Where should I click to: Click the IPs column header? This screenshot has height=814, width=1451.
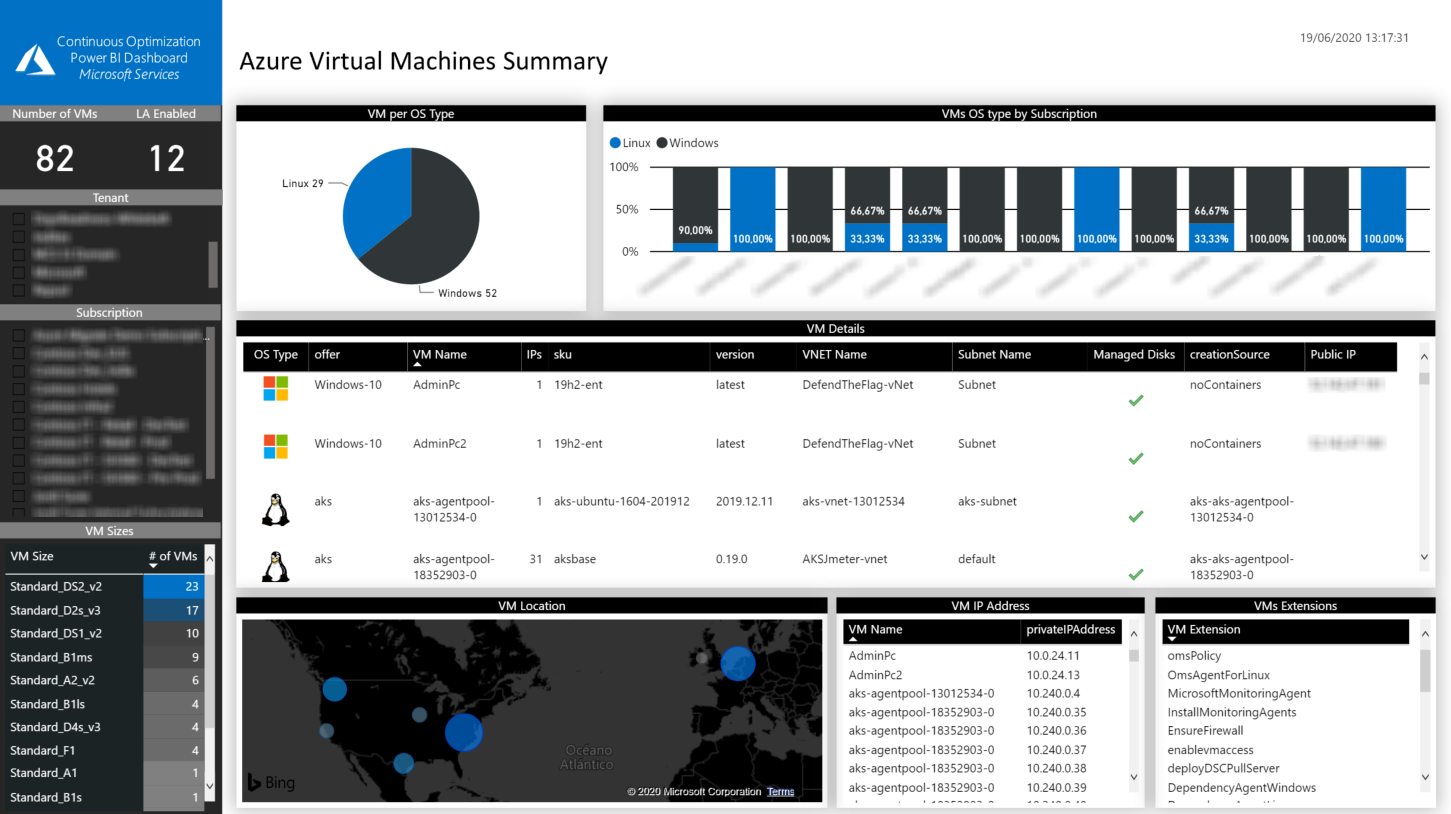[534, 355]
